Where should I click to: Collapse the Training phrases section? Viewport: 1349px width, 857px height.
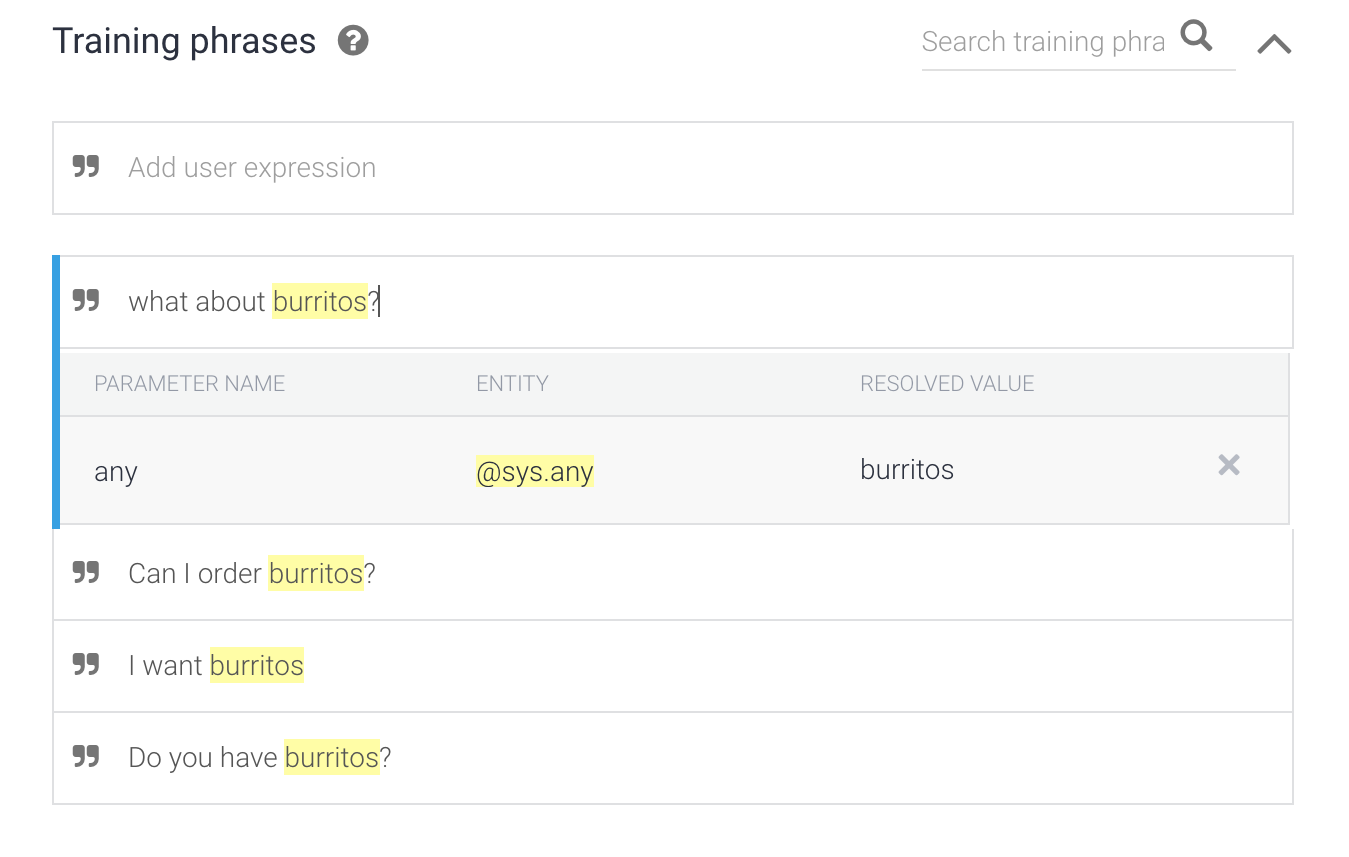(1274, 44)
